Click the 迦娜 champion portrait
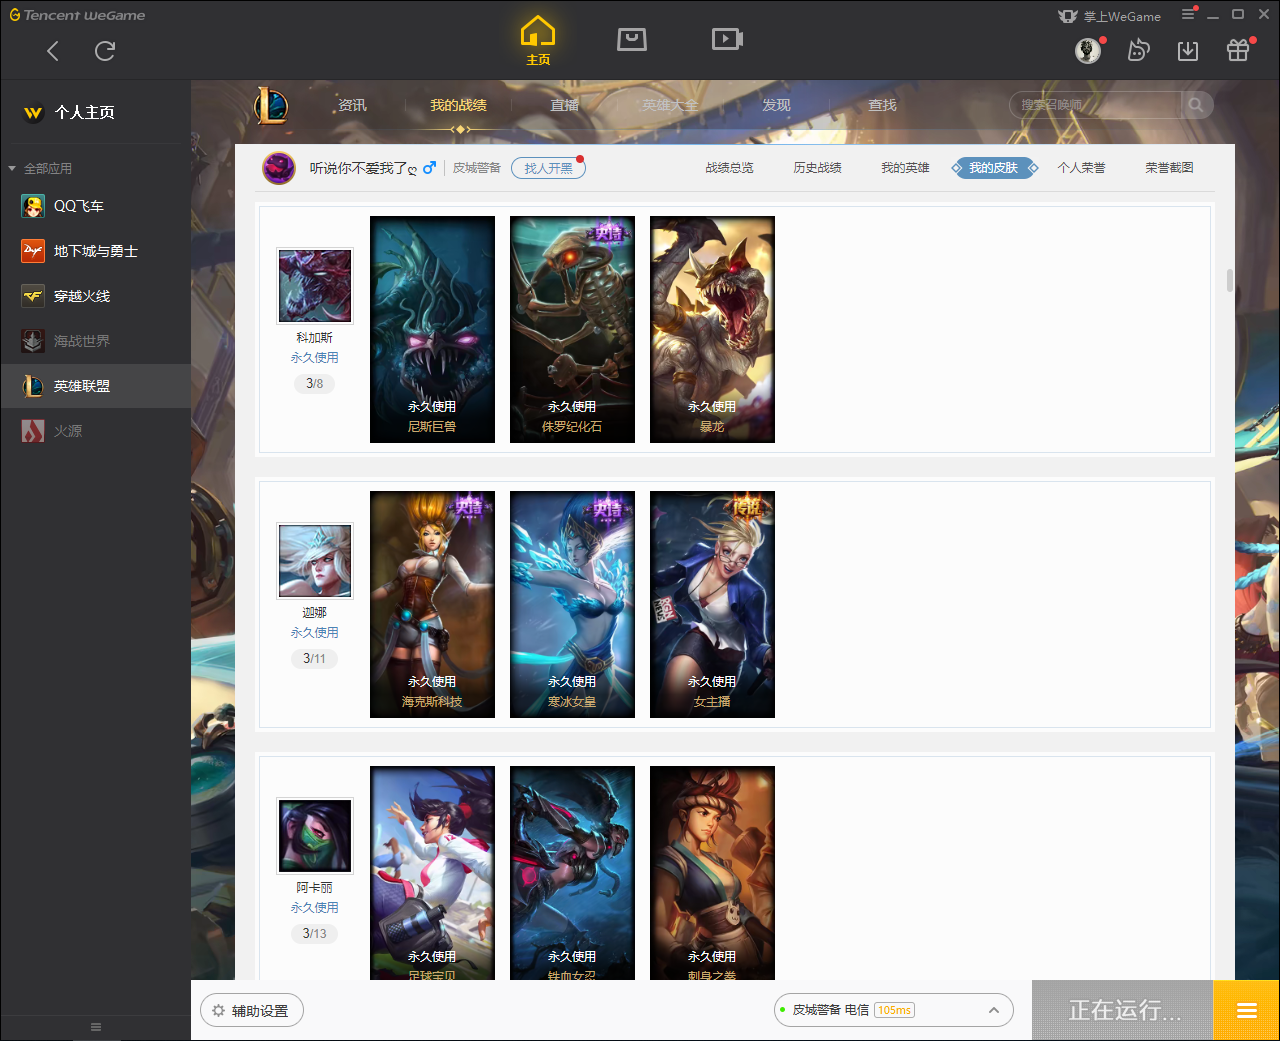This screenshot has height=1041, width=1280. coord(315,561)
